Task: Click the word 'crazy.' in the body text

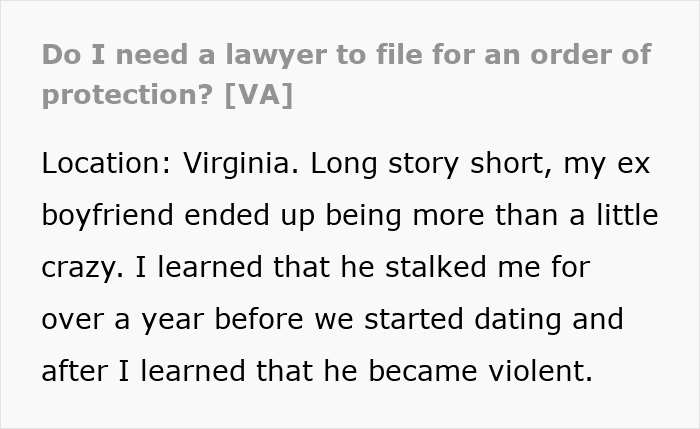Action: (83, 268)
